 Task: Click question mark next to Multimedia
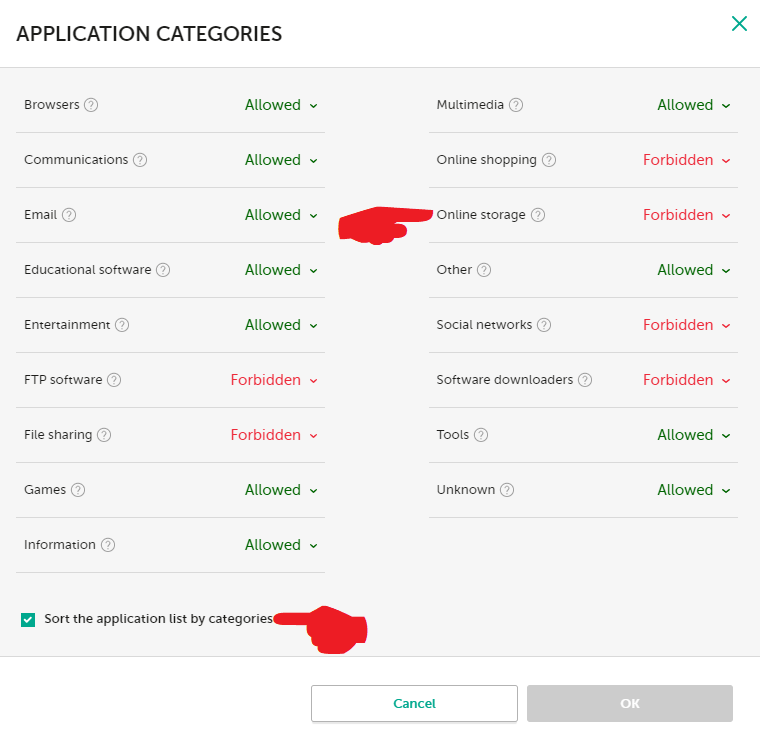tap(515, 105)
